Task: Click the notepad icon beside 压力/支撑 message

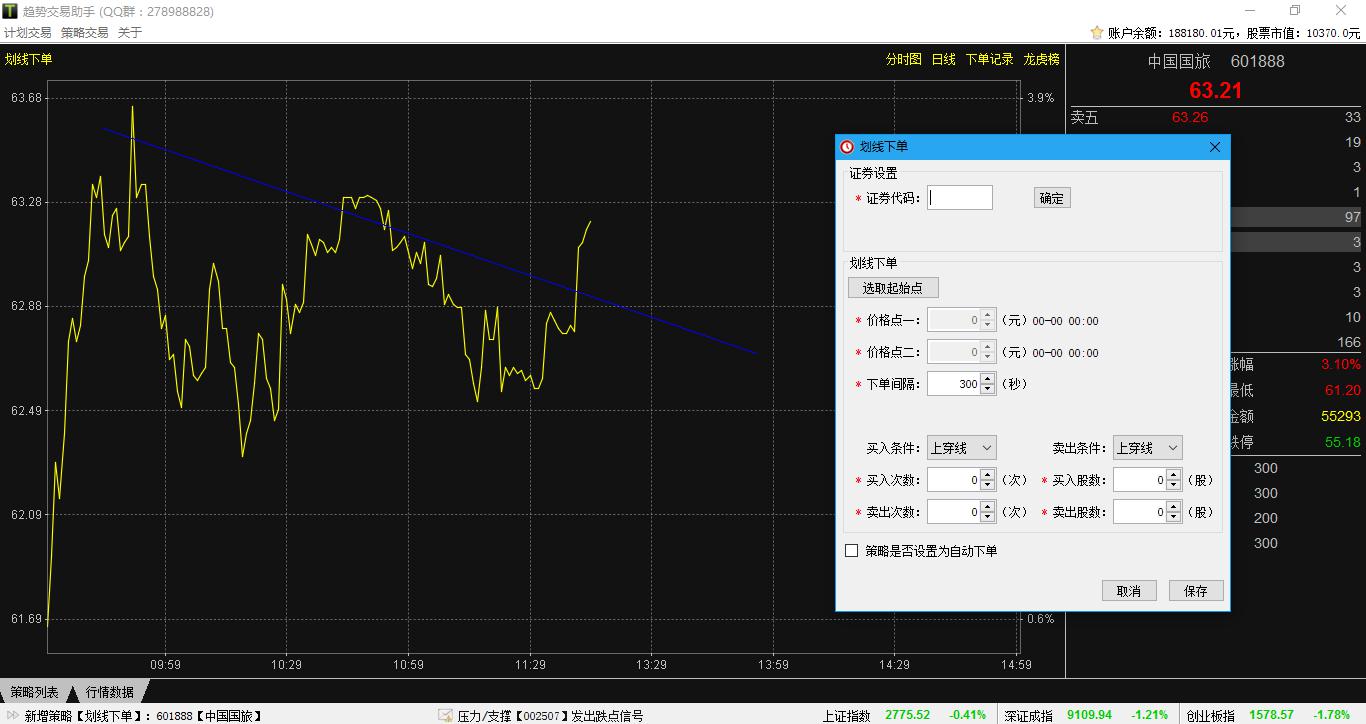Action: click(x=445, y=716)
